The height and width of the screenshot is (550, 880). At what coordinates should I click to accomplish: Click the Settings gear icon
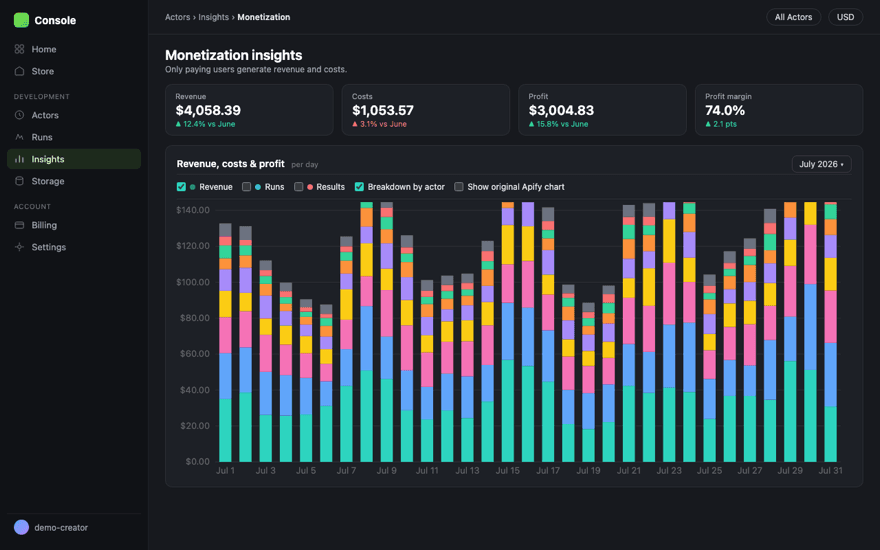19,247
